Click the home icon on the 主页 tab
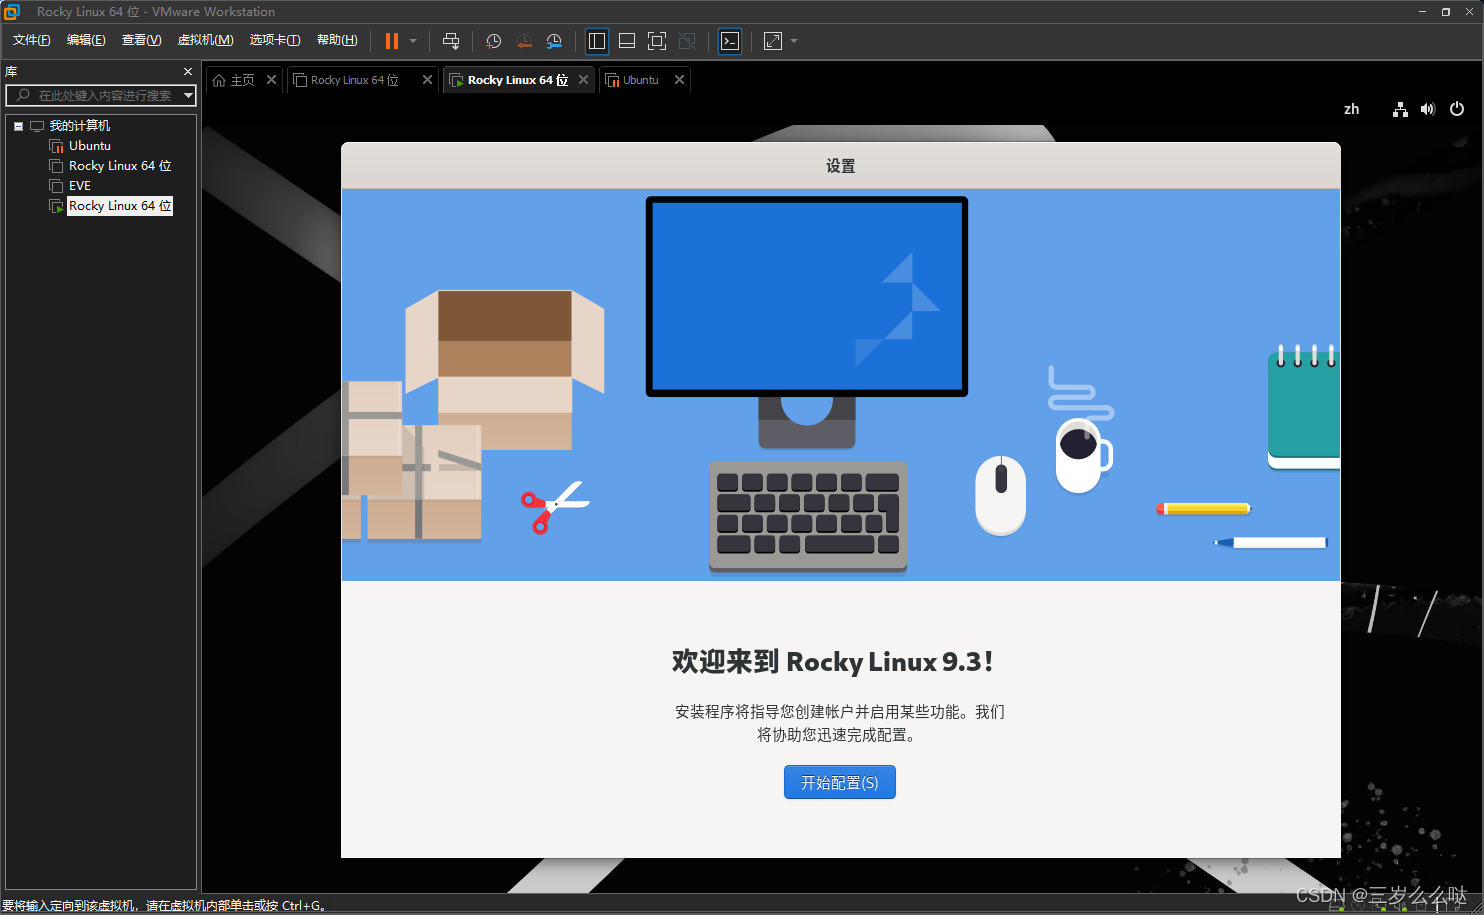Viewport: 1484px width, 915px height. [219, 80]
